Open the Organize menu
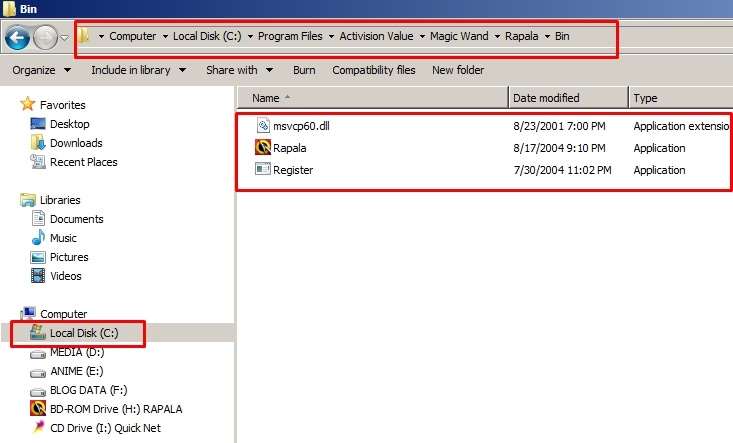This screenshot has width=733, height=443. (42, 70)
